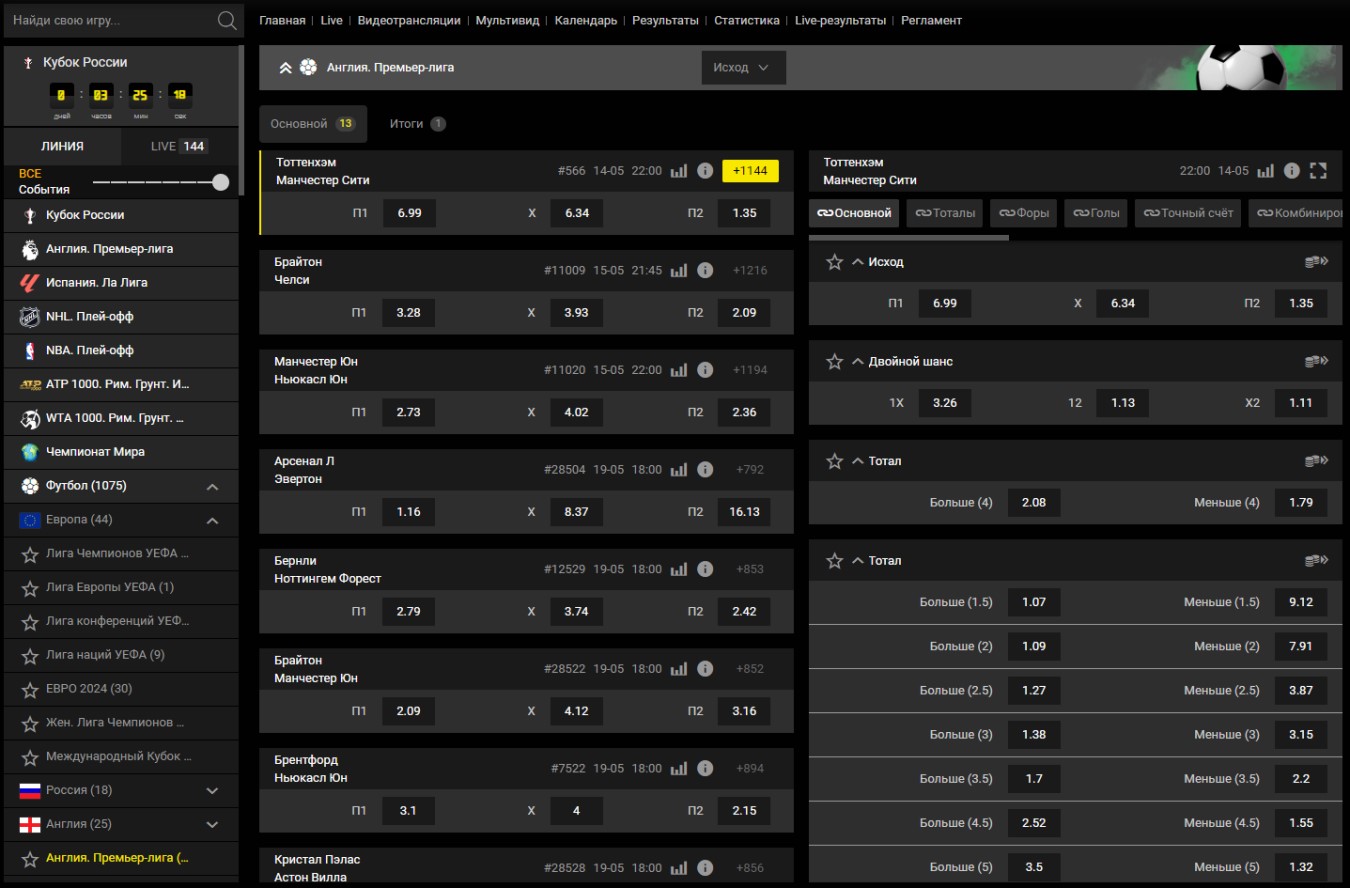
Task: Expand +792 markets for Арсенал Л – Эвертон
Action: pos(750,469)
